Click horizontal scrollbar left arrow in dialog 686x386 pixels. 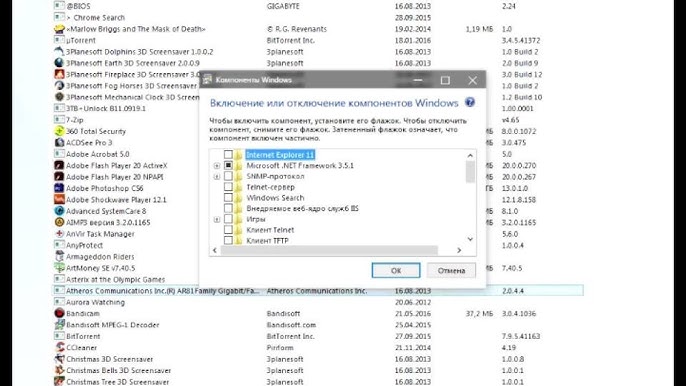pos(215,250)
